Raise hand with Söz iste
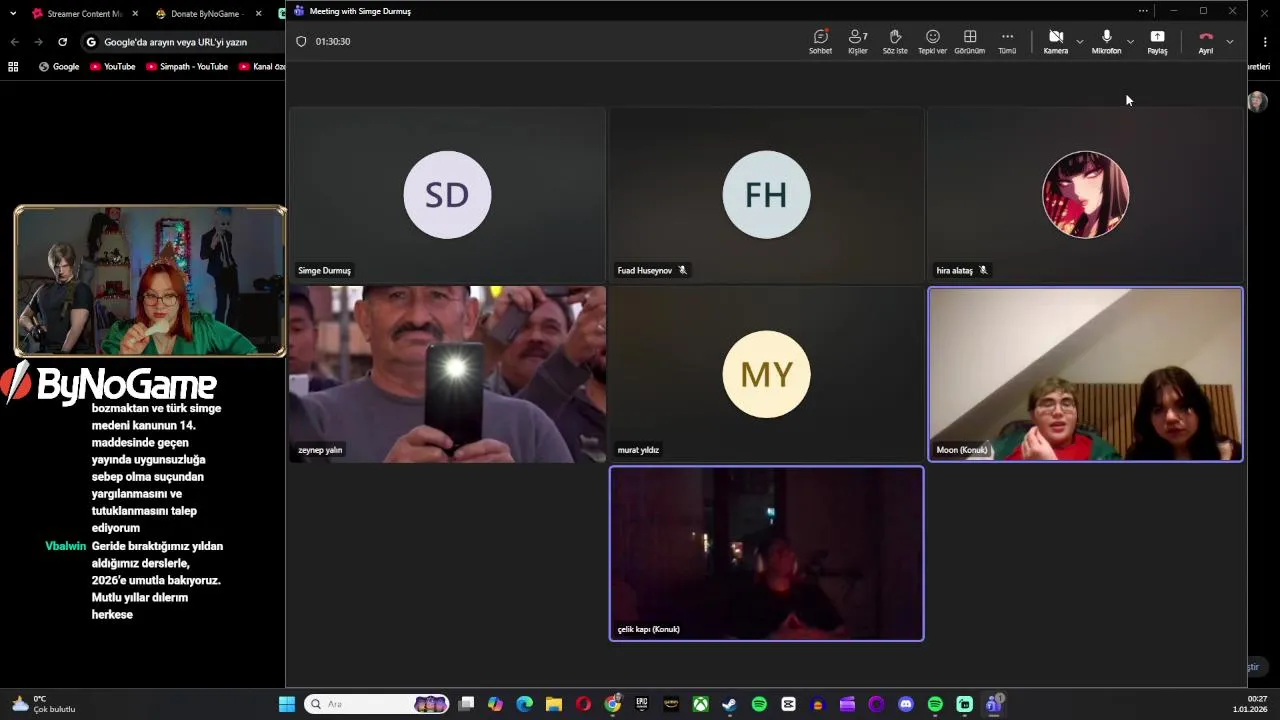1280x720 pixels. tap(895, 42)
